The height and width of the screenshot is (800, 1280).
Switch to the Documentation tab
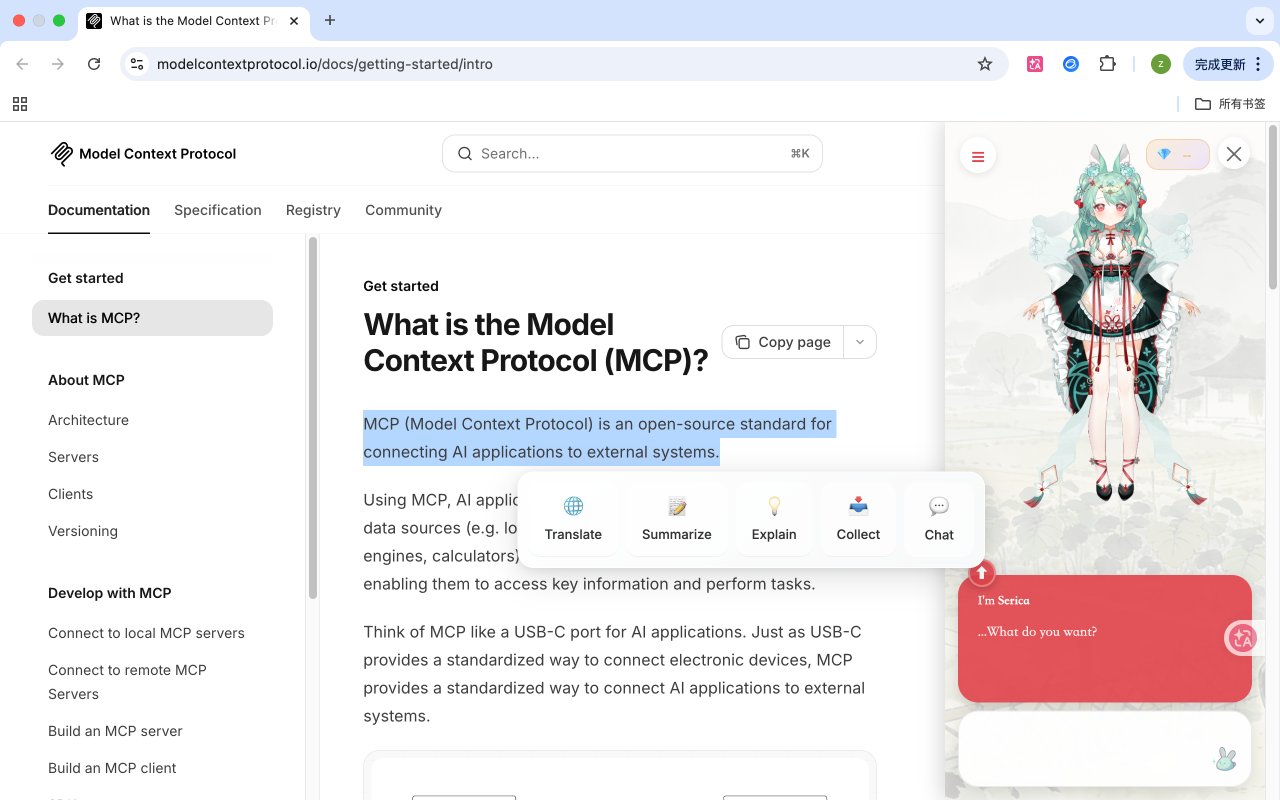(99, 210)
